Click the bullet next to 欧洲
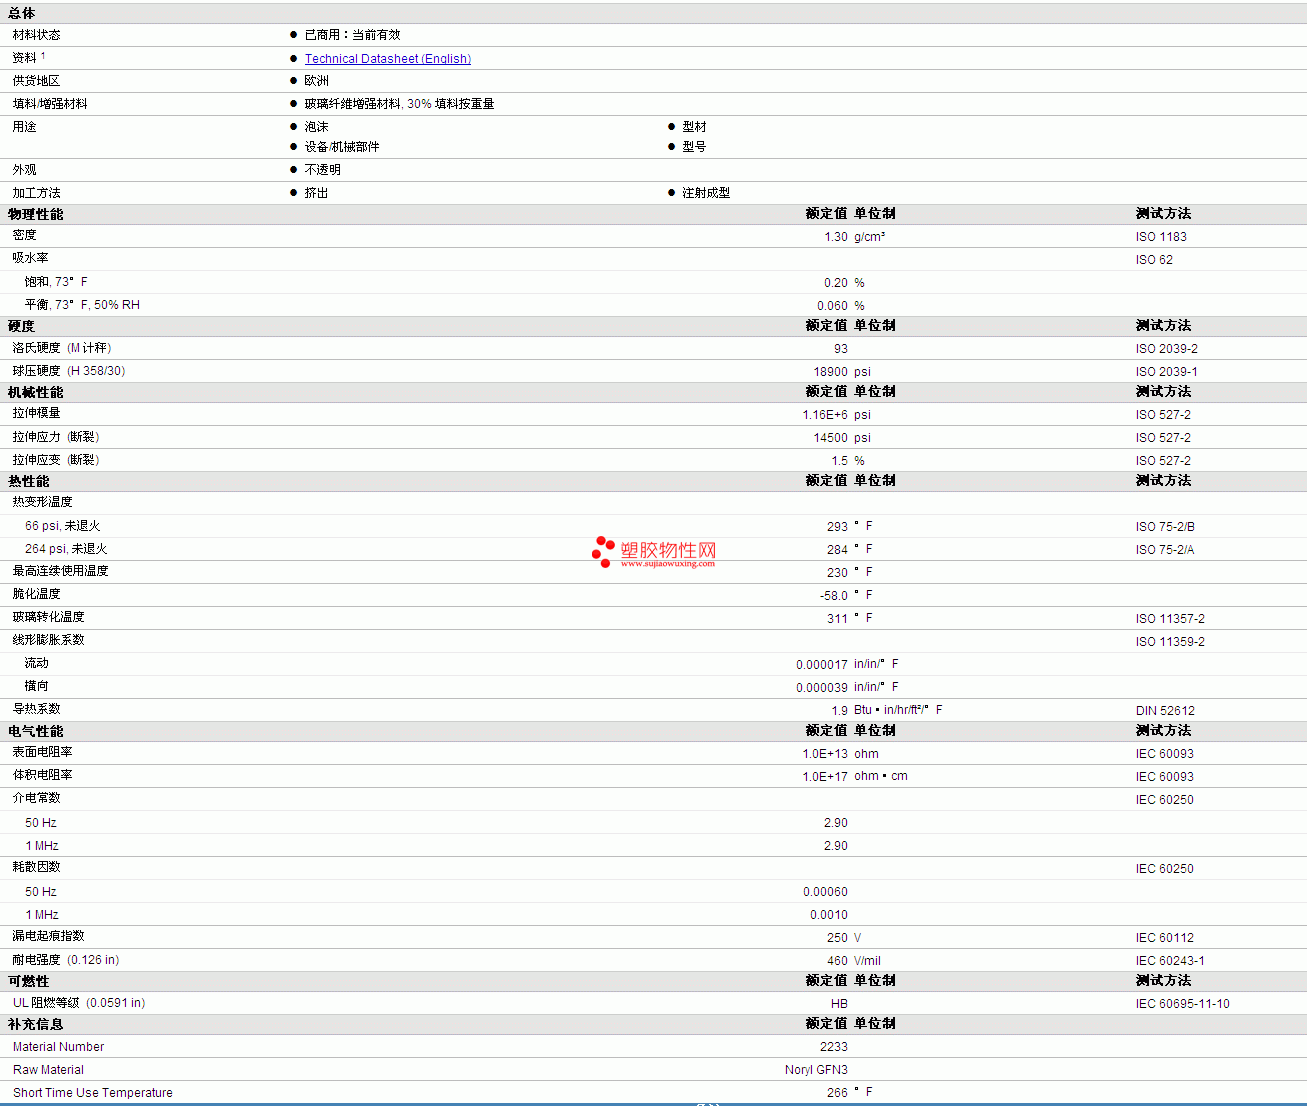The width and height of the screenshot is (1307, 1106). [x=293, y=81]
